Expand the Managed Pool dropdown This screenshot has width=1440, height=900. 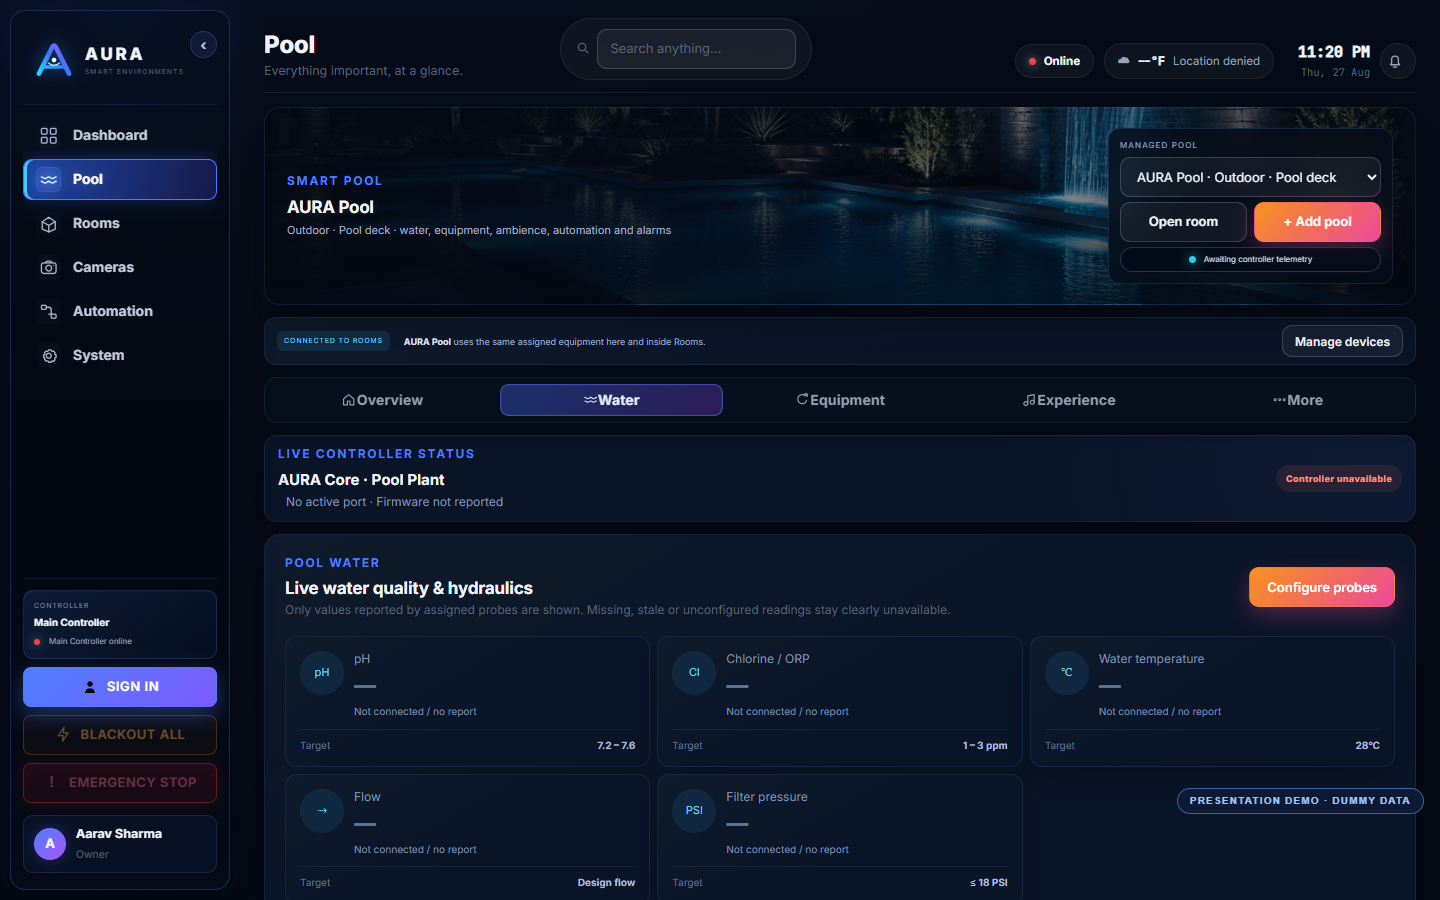pyautogui.click(x=1250, y=177)
